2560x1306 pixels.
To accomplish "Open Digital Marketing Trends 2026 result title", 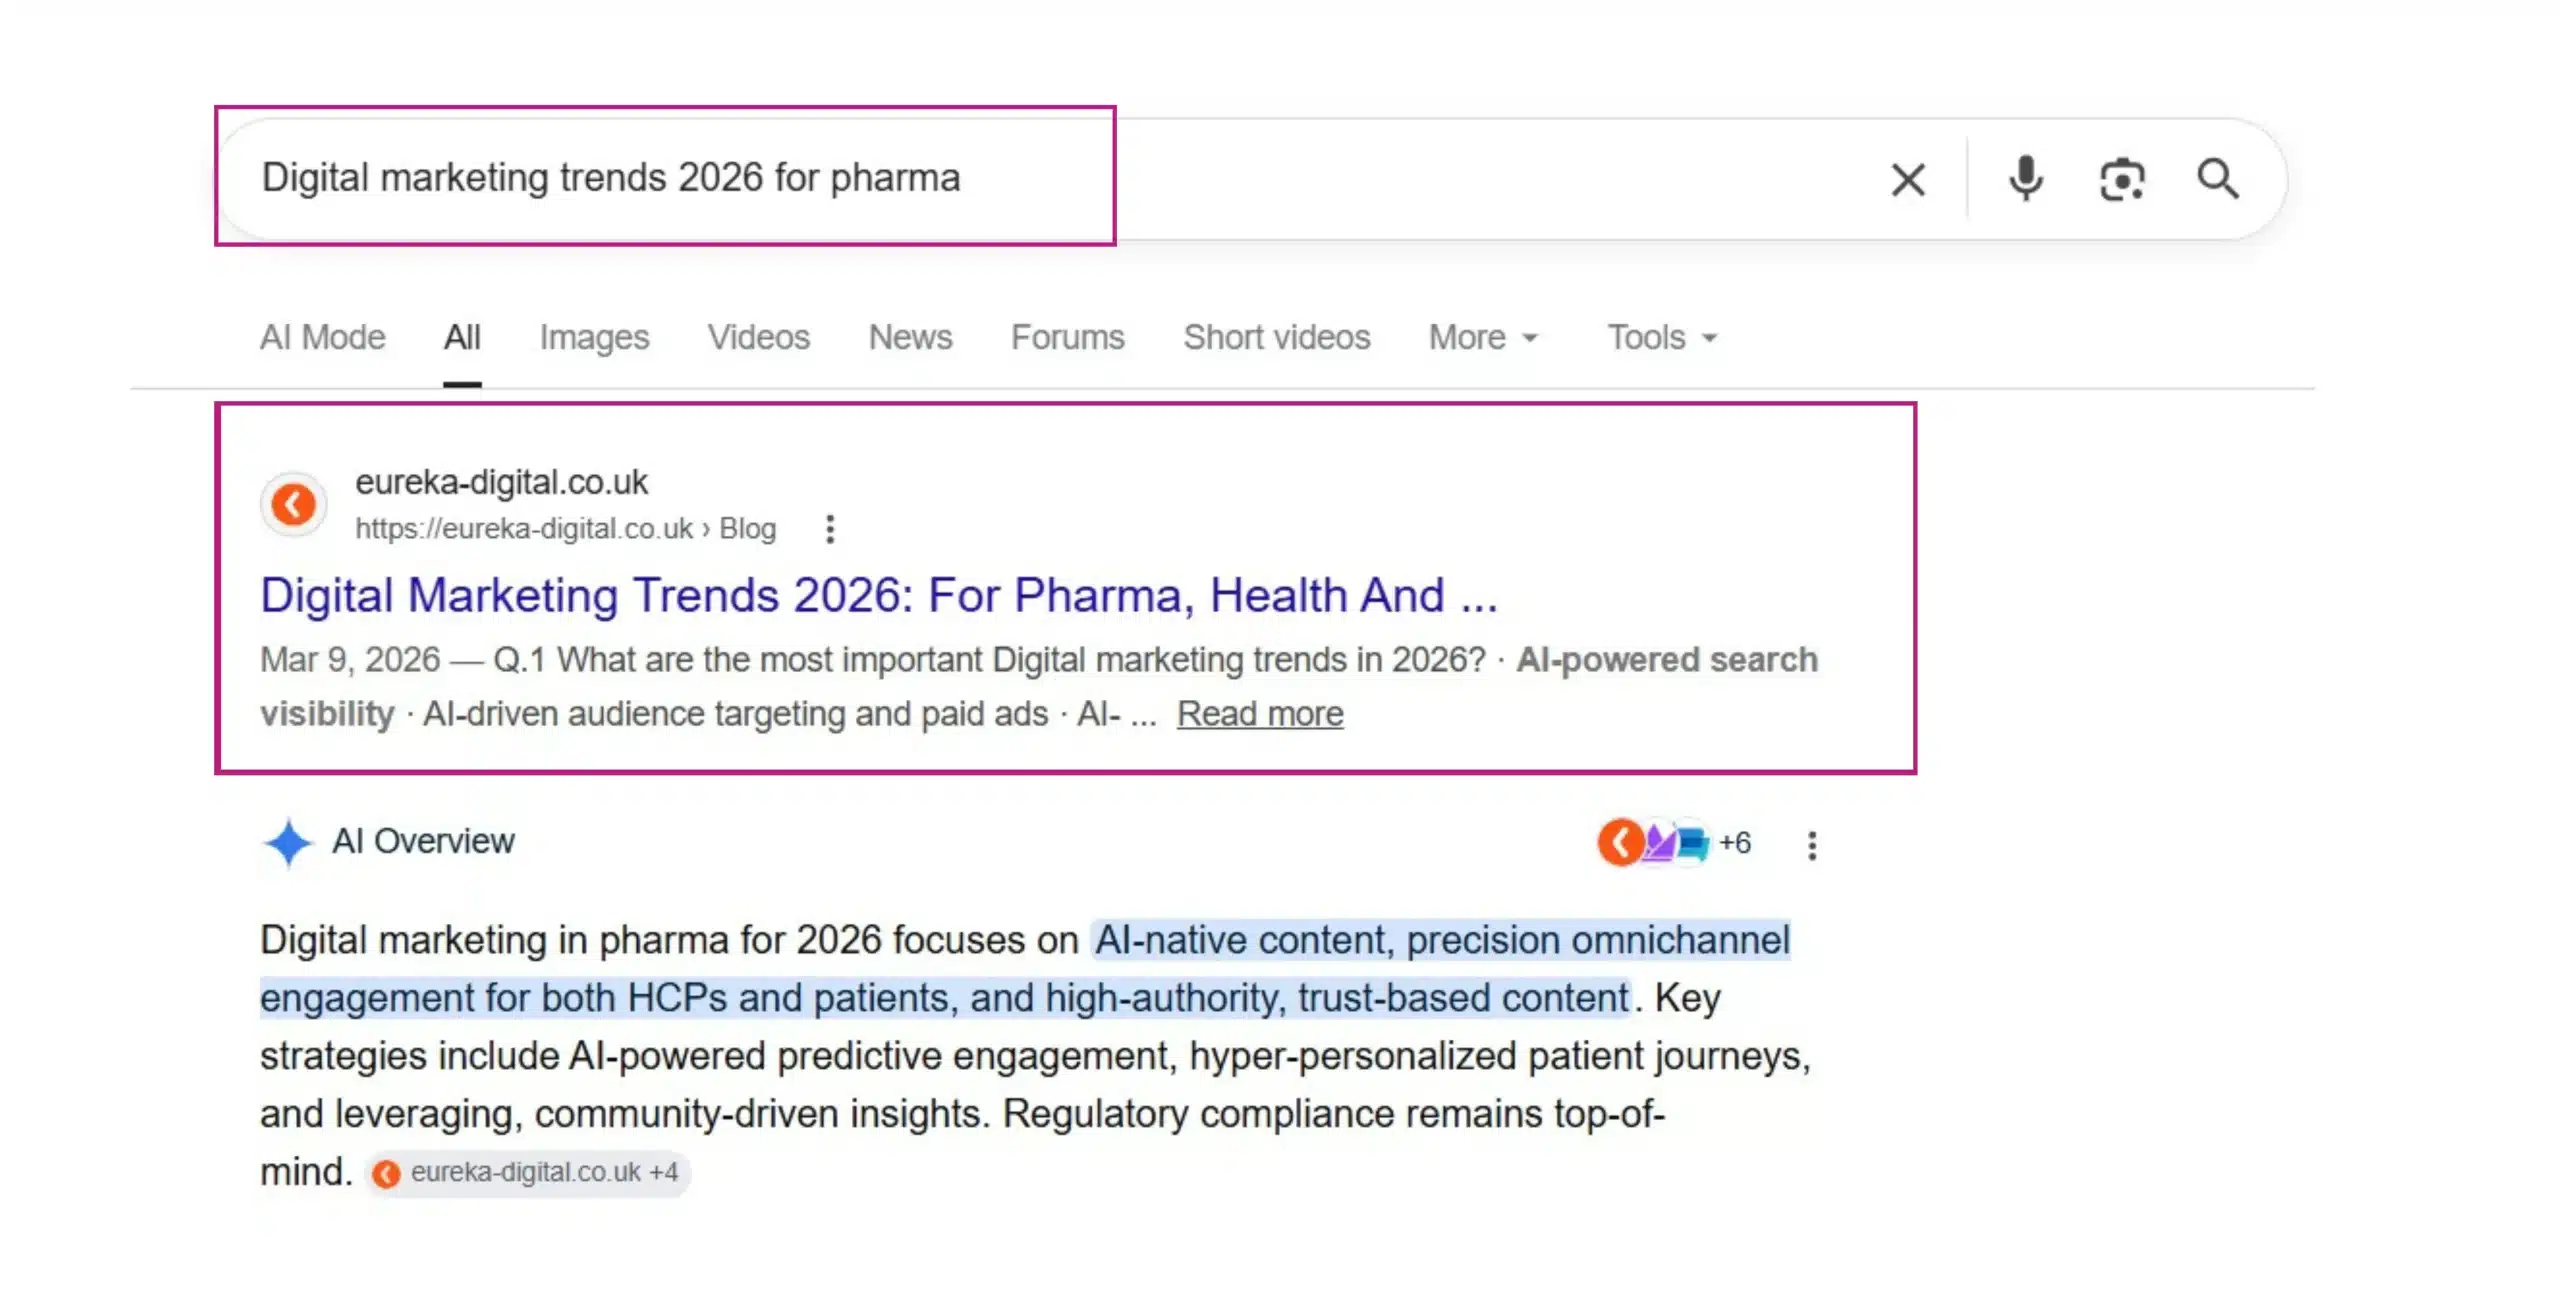I will point(878,596).
